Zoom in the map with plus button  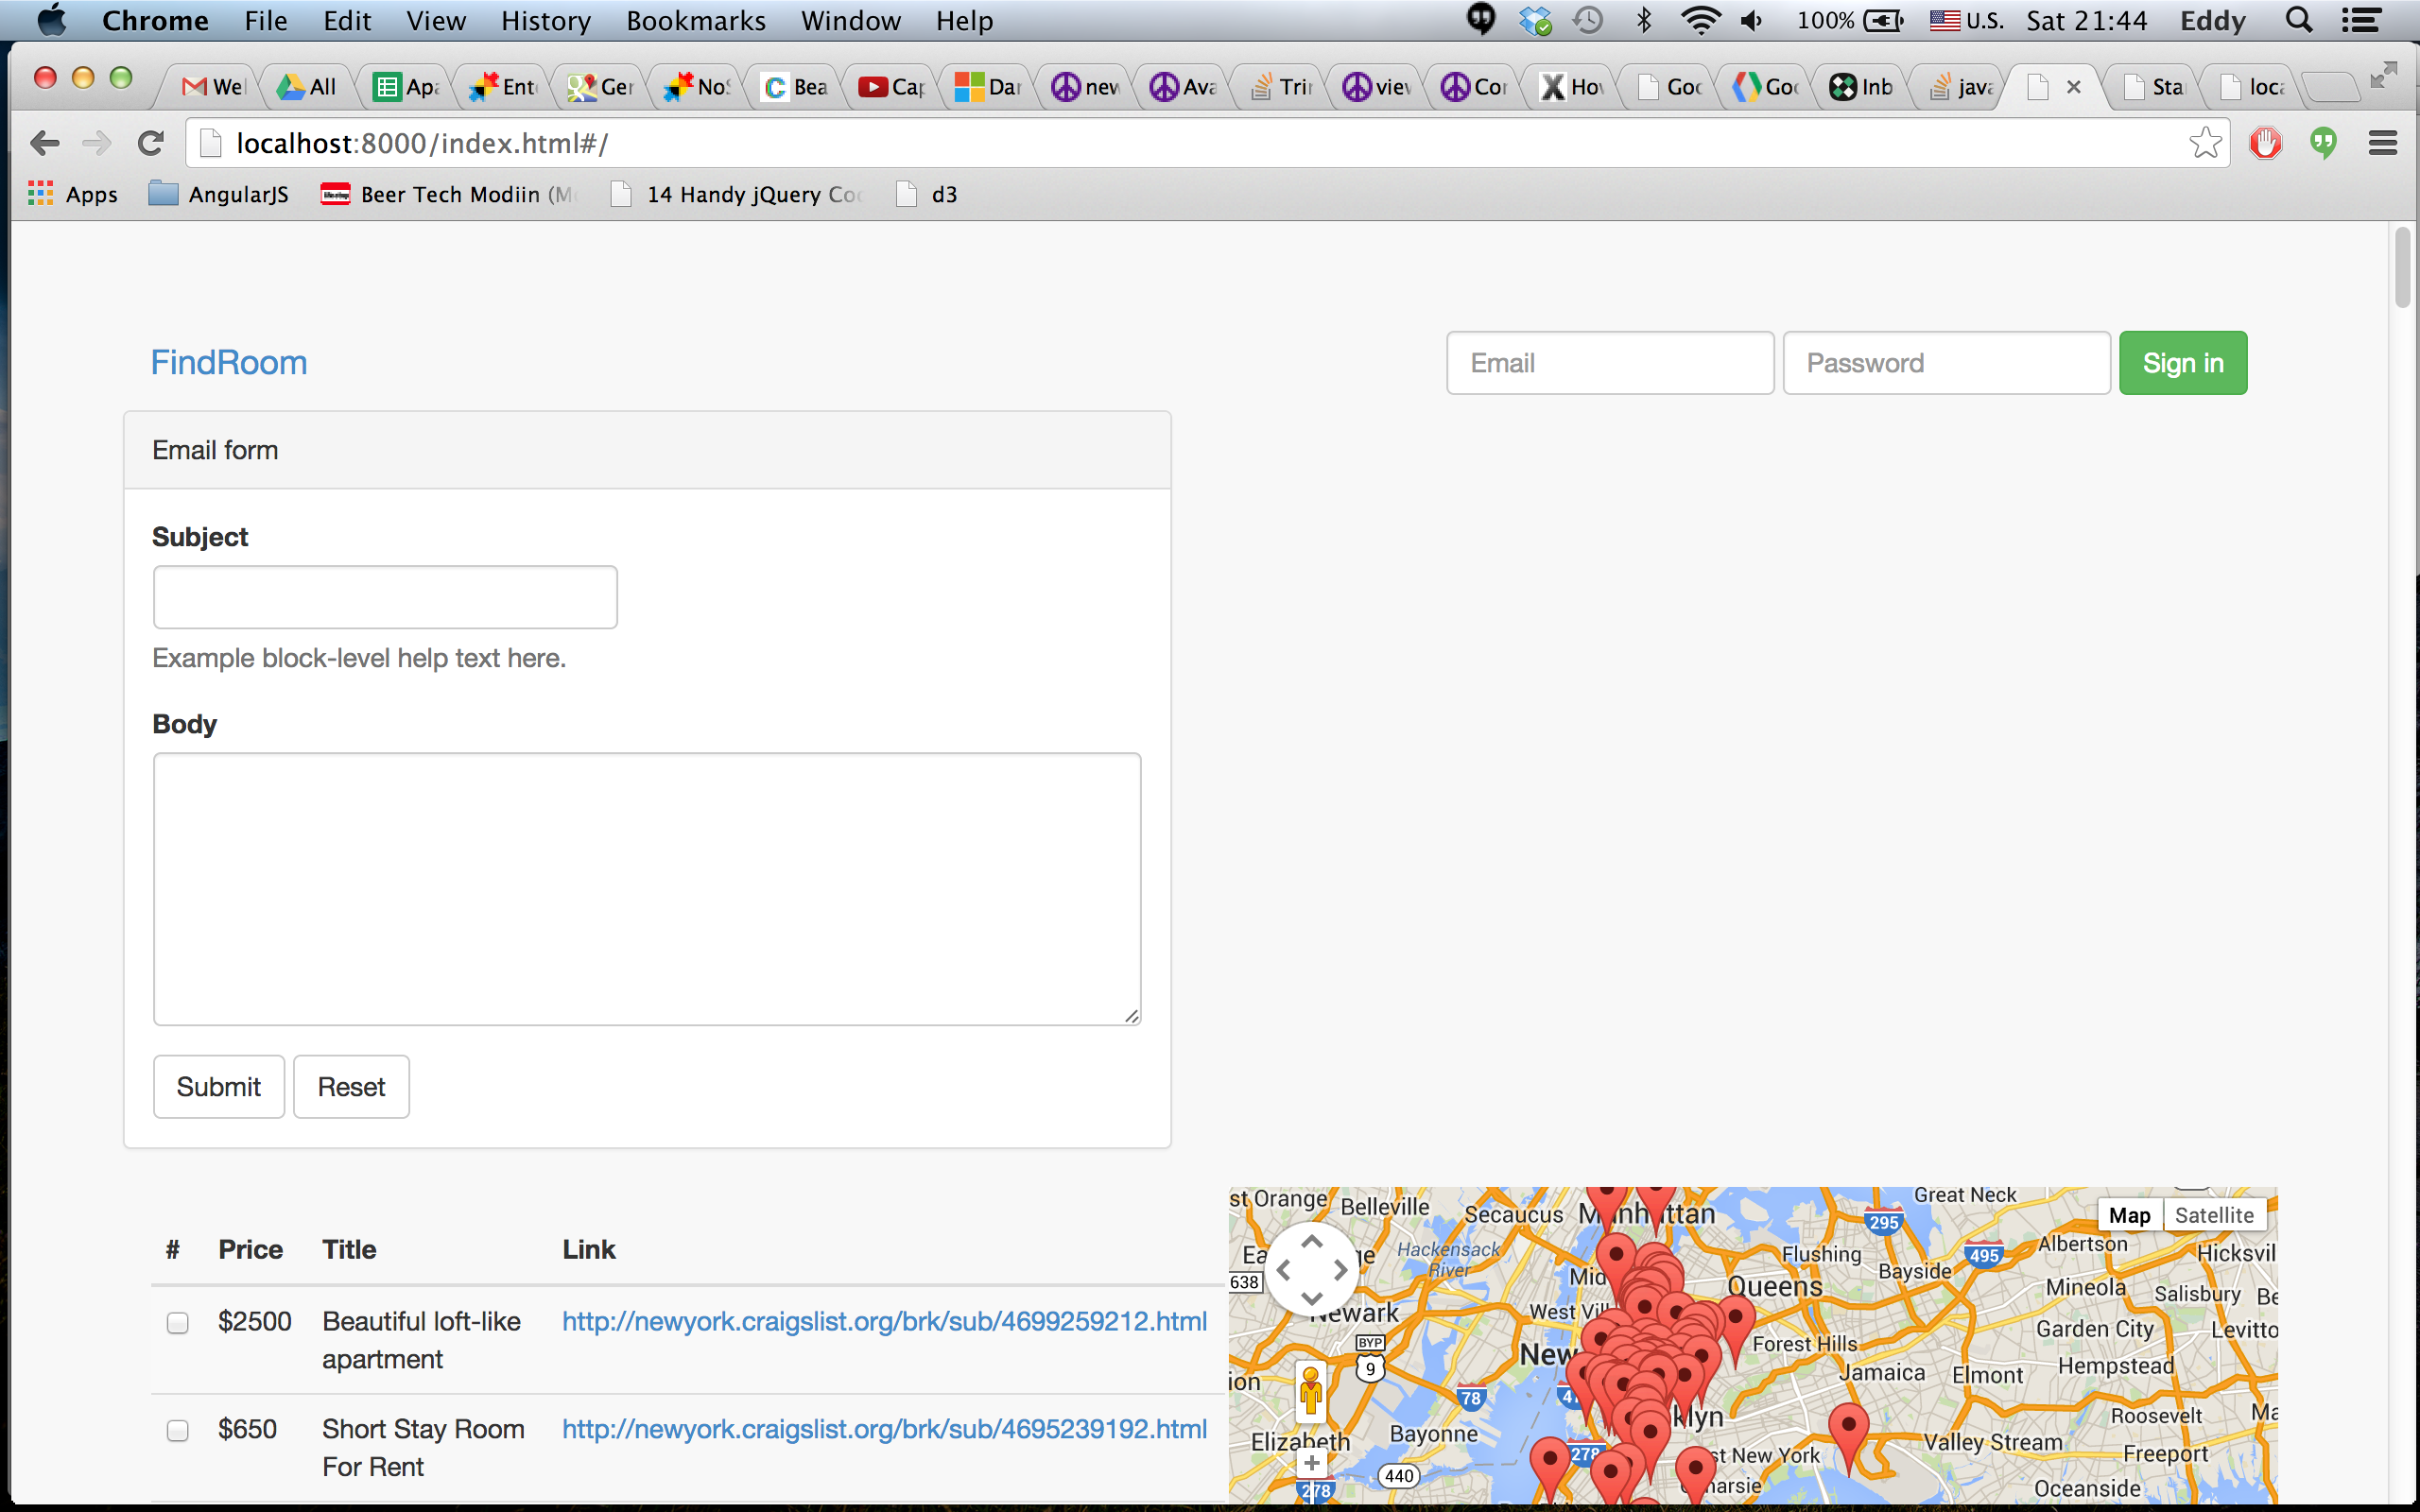coord(1311,1463)
